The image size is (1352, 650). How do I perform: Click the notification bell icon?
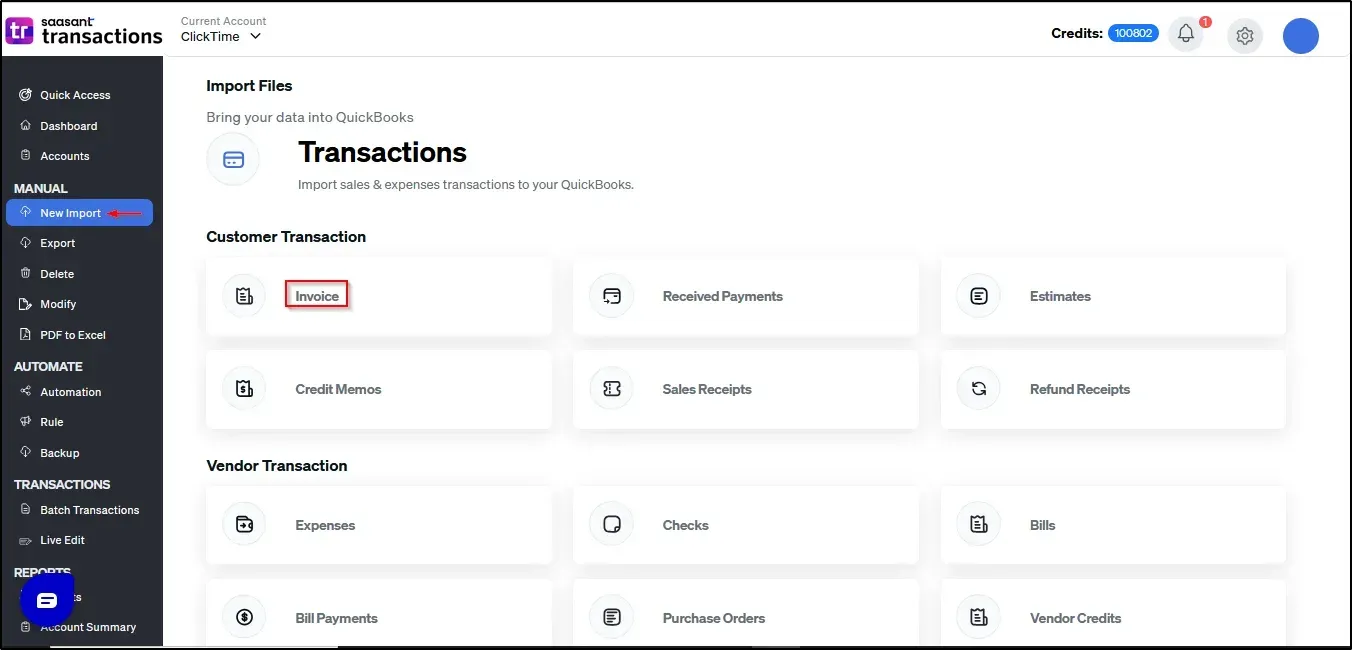pos(1186,35)
